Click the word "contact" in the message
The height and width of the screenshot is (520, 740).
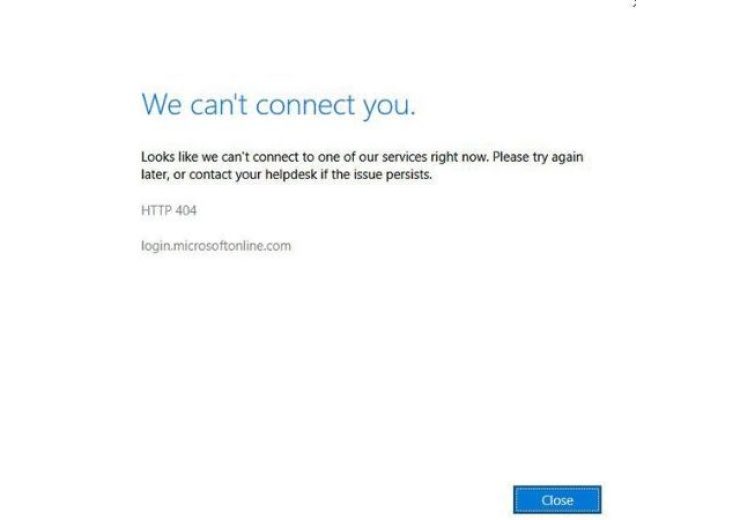(x=210, y=175)
